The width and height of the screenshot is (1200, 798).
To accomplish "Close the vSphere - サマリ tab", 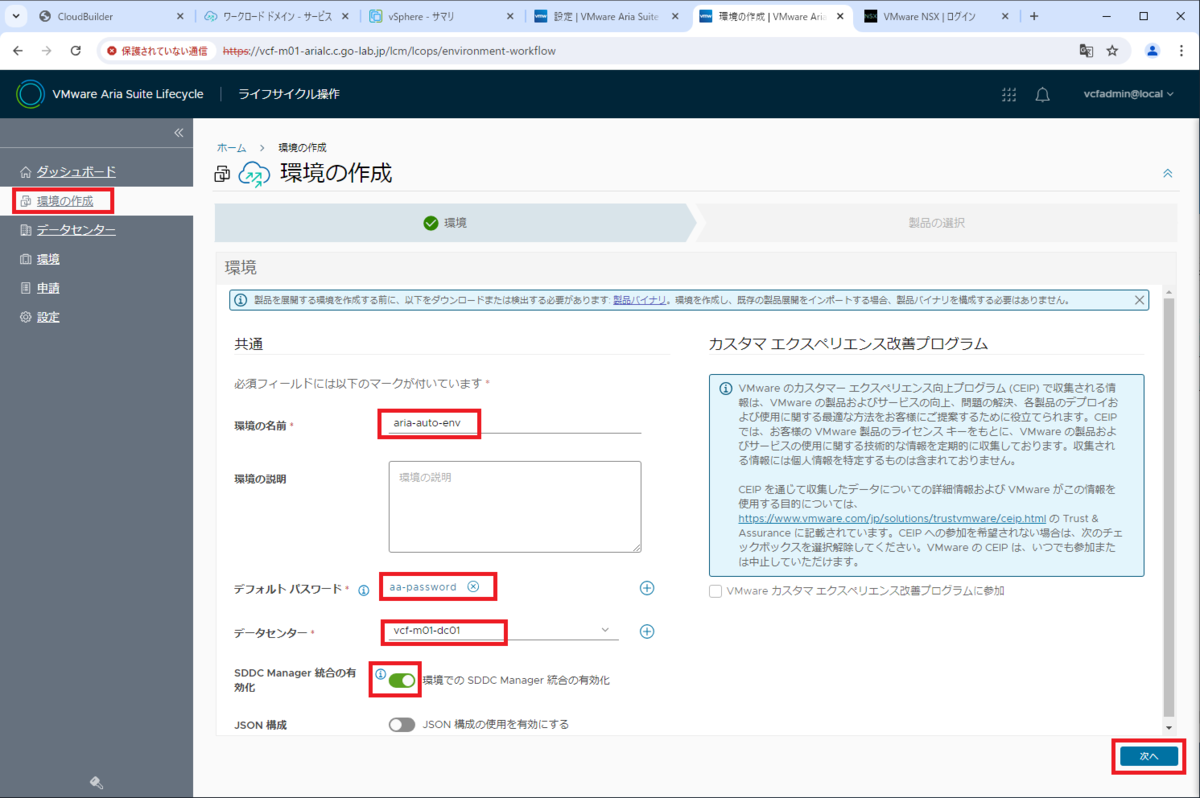I will pyautogui.click(x=510, y=16).
